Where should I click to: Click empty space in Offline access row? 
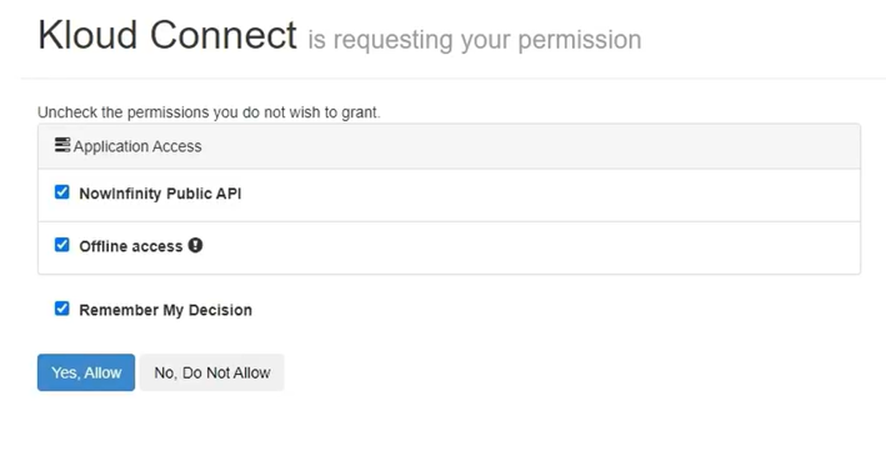point(550,246)
